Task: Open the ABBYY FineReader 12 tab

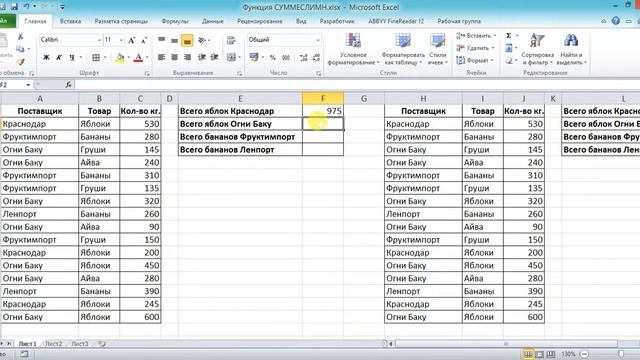Action: pyautogui.click(x=396, y=21)
